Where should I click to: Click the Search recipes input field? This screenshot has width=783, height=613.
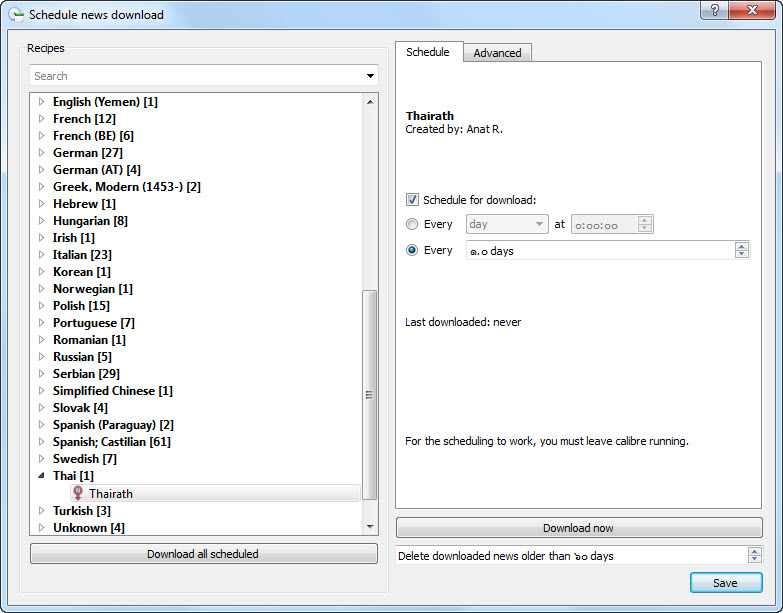(195, 76)
